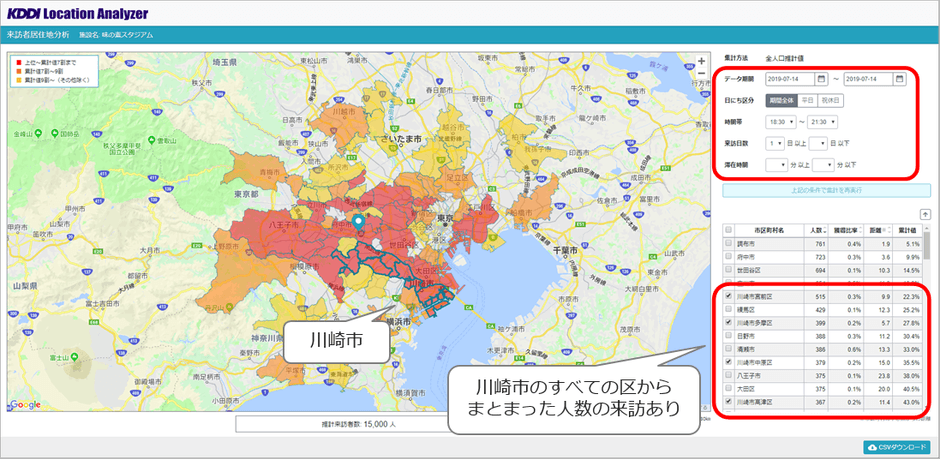Screen dimensions: 940x459
Task: Open the start date calendar picker
Action: tap(822, 79)
